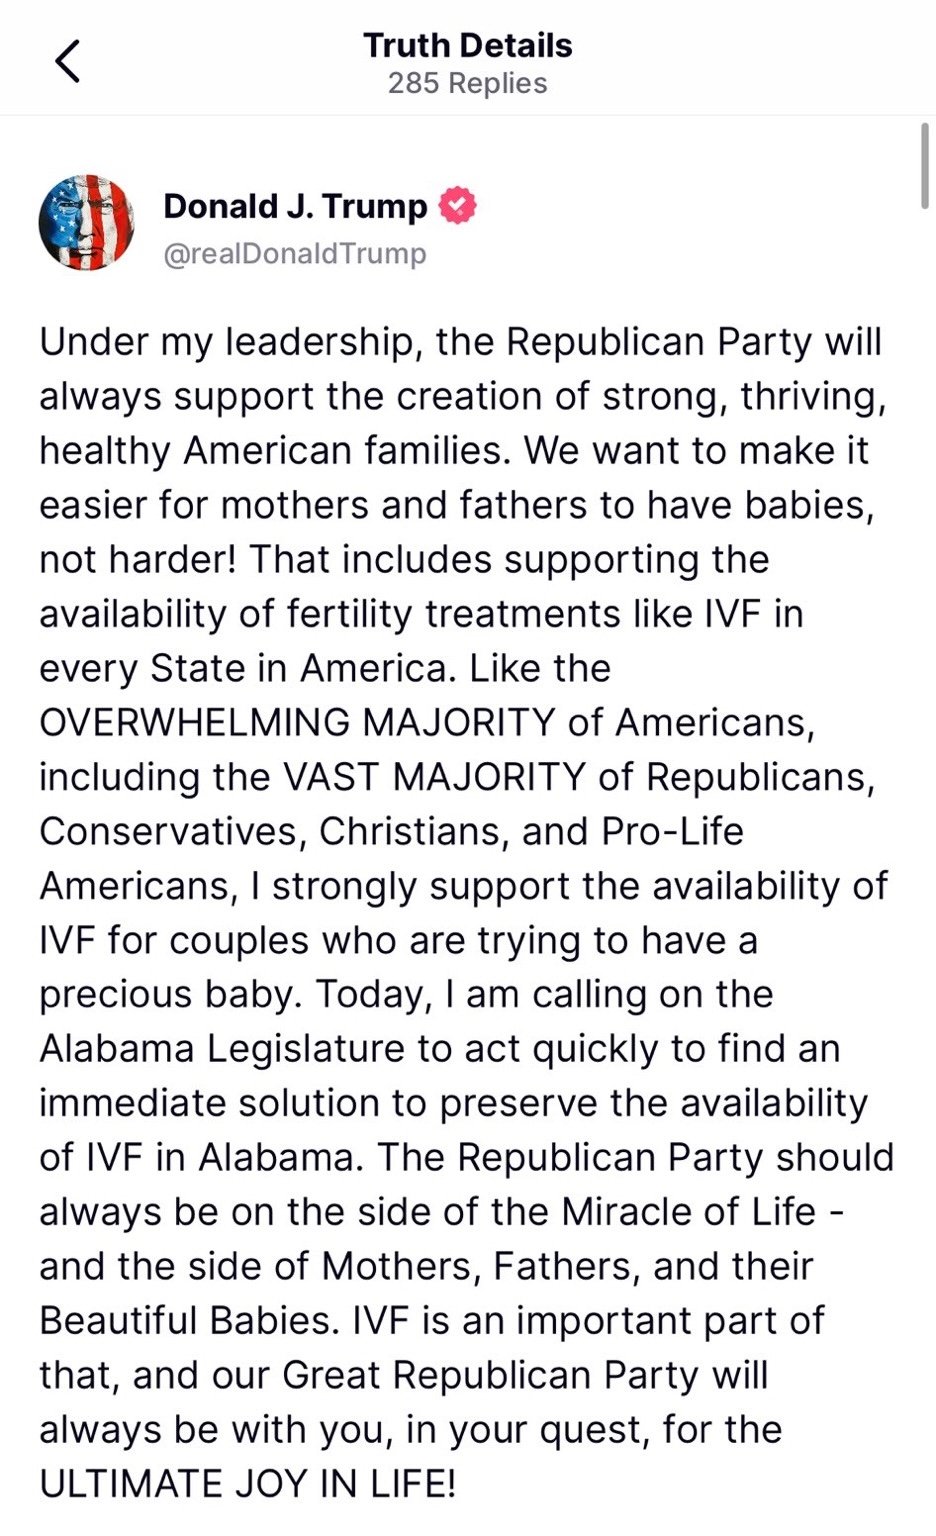The image size is (936, 1536).
Task: Click "ULTIMATE JOY IN LIFE!" closing line
Action: coord(248,1483)
